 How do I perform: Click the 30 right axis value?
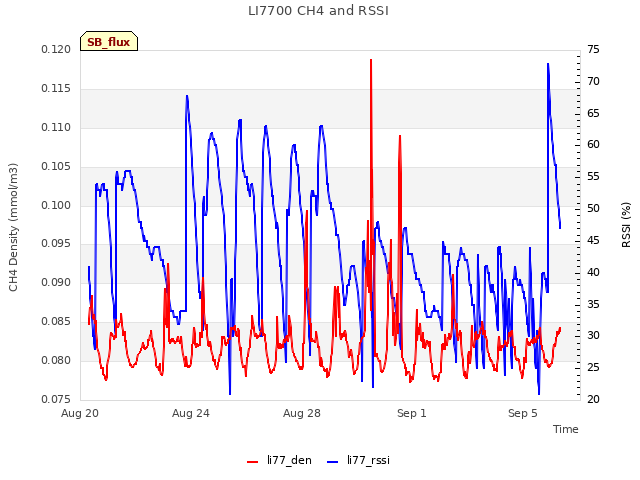593,336
